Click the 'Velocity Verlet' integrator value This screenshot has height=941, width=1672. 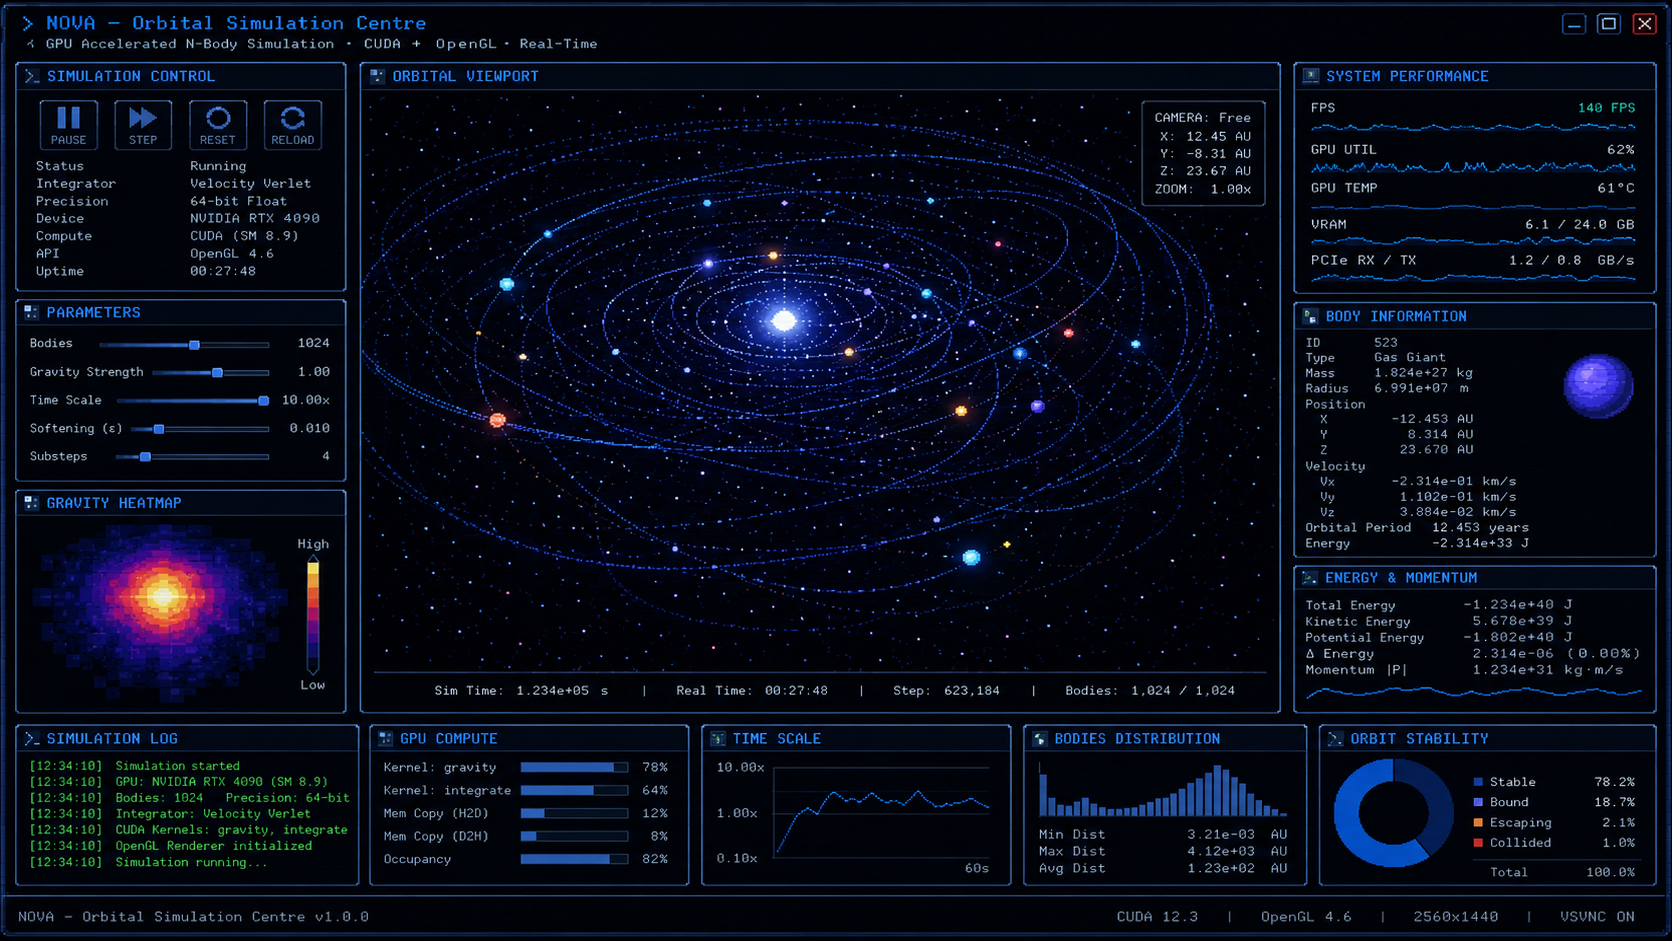pyautogui.click(x=251, y=184)
